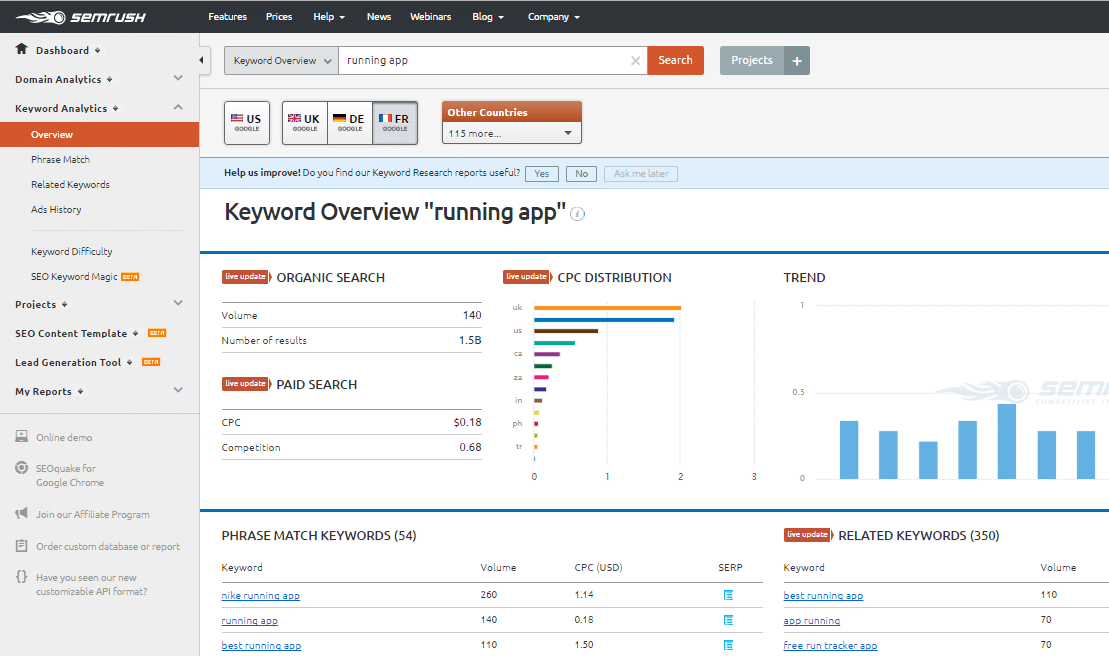The image size is (1109, 656).
Task: Expand the Projects sidebar section chevron
Action: click(178, 303)
